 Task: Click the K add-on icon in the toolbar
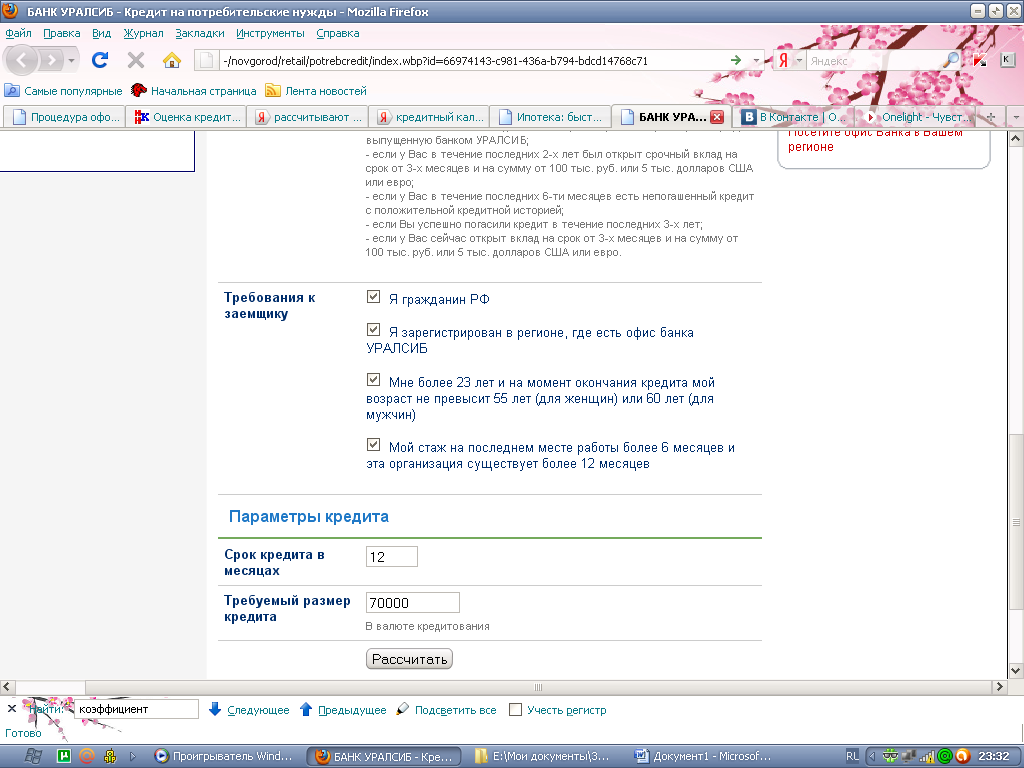[x=1006, y=59]
